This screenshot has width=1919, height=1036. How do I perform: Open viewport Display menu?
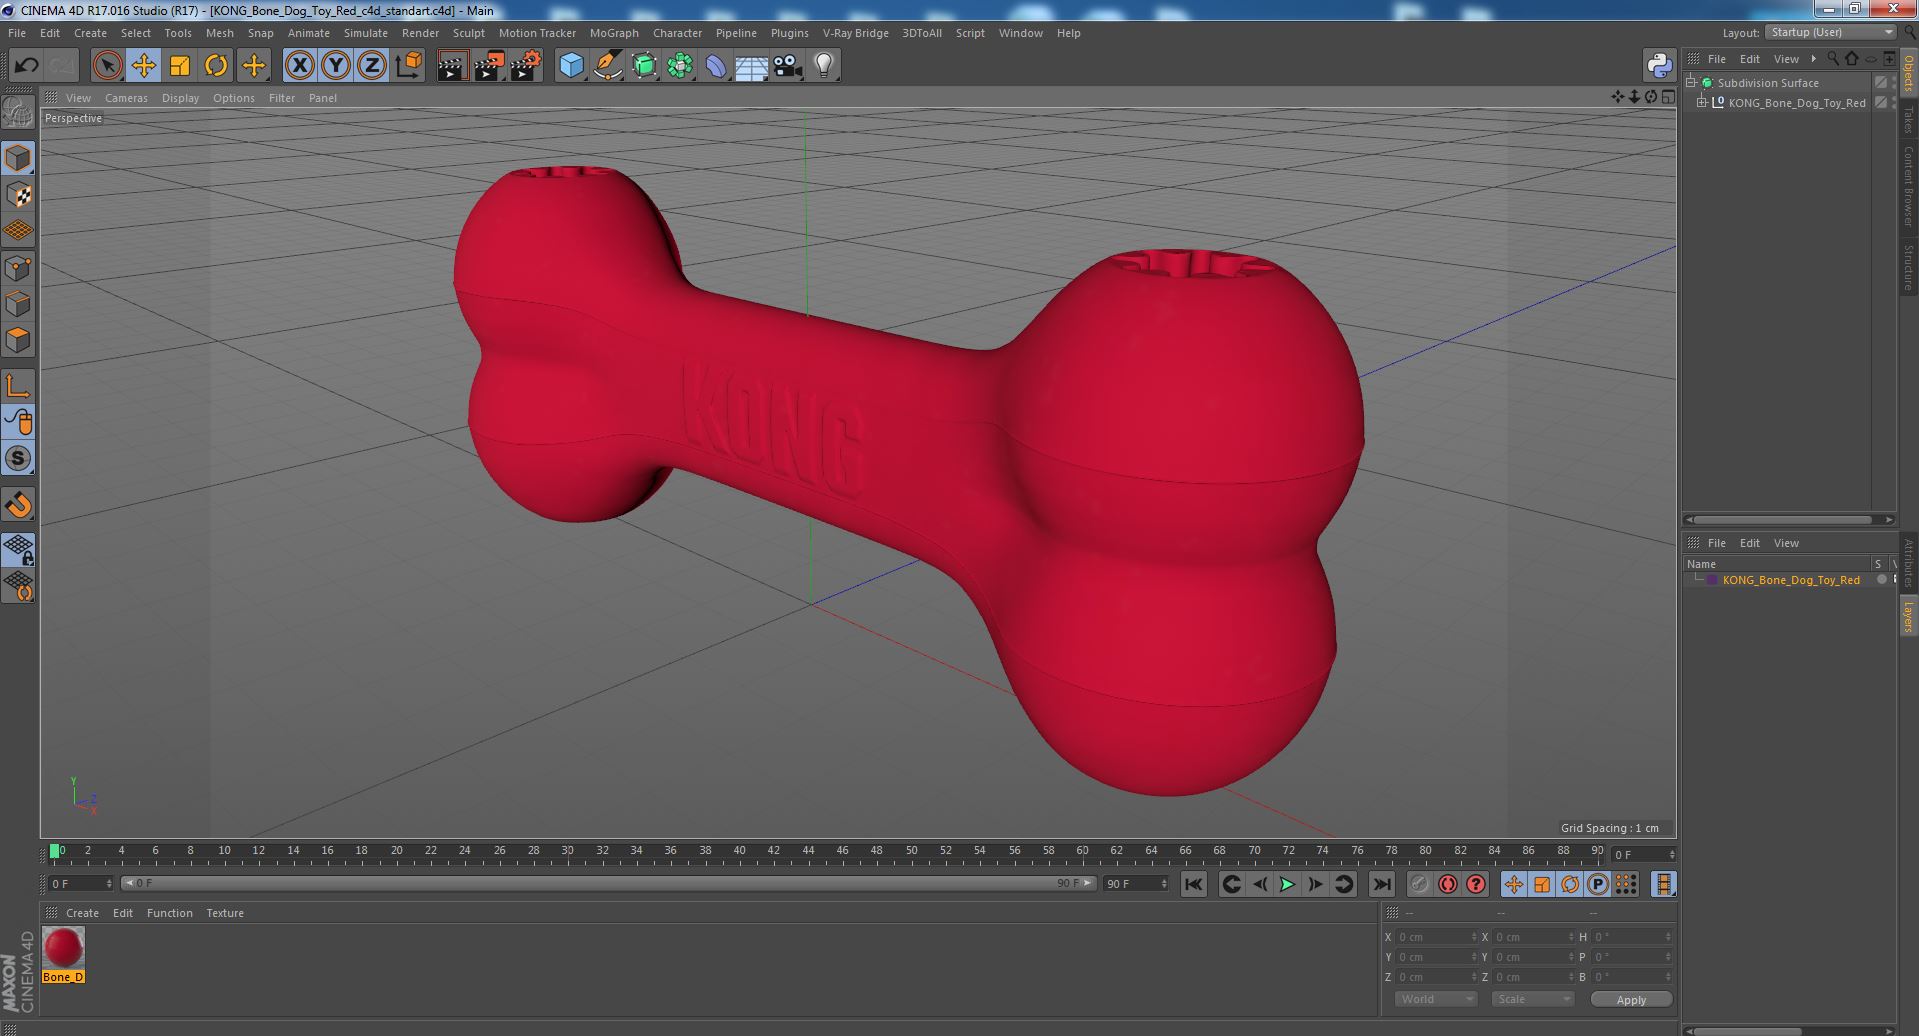(180, 98)
